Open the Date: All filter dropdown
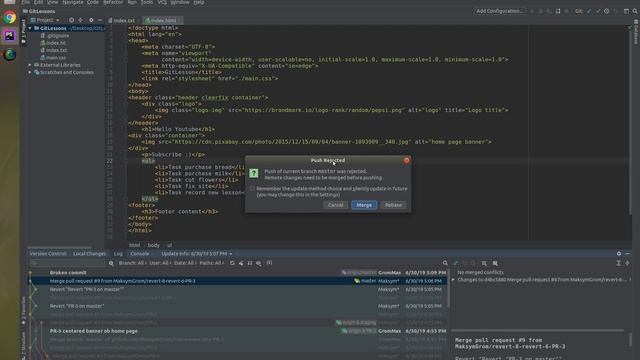The image size is (640, 360). tap(186, 263)
